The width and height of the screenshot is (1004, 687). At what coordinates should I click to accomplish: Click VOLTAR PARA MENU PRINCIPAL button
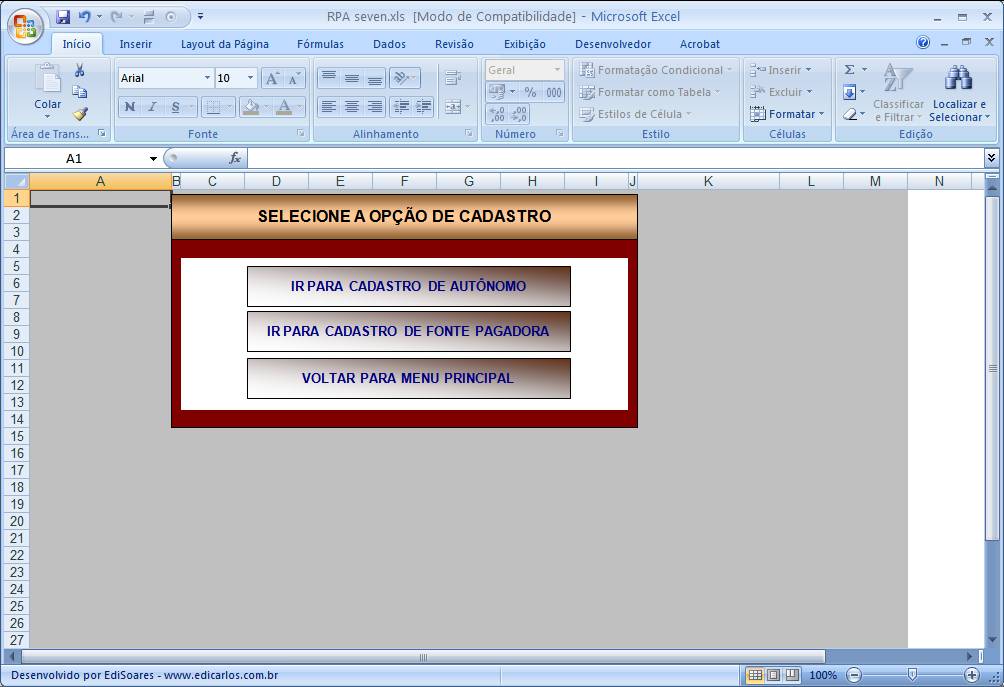tap(408, 378)
